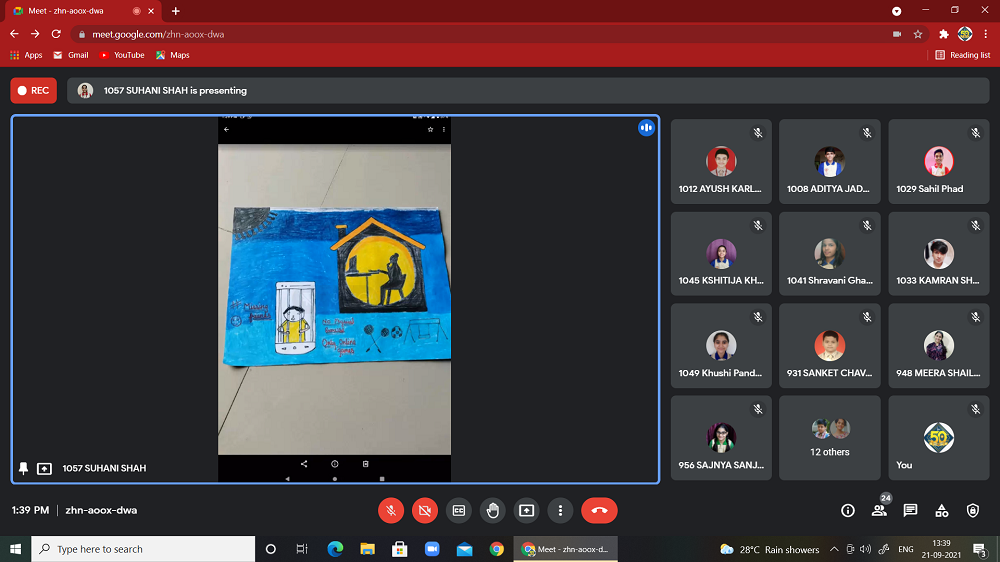Open the Activities panel icon
1000x562 pixels.
(942, 510)
